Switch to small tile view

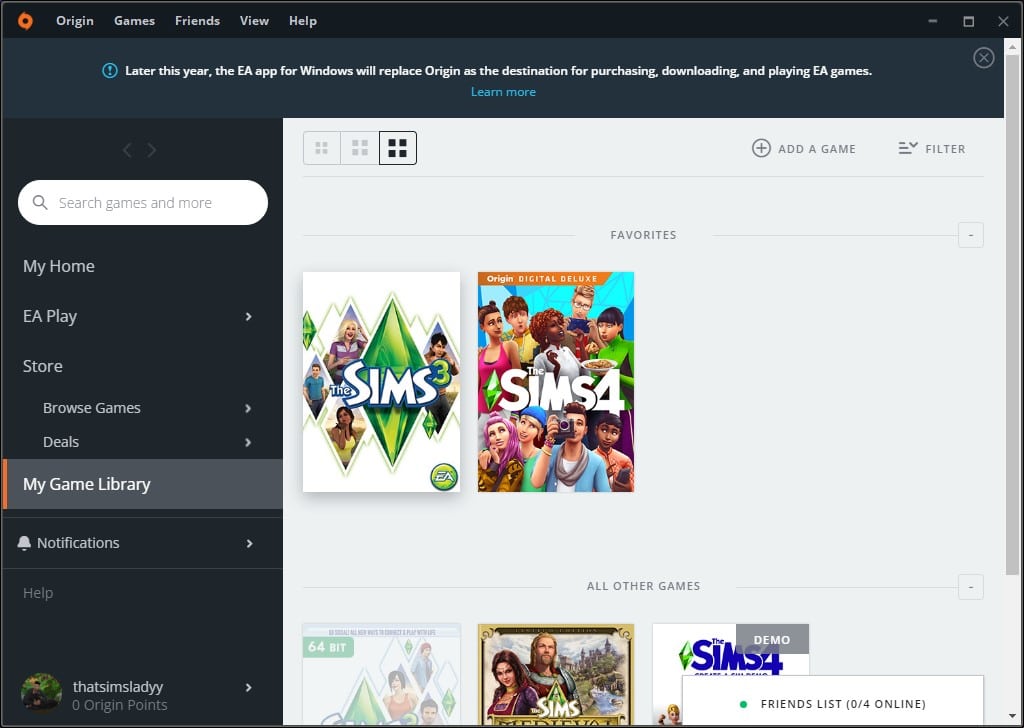(x=321, y=148)
